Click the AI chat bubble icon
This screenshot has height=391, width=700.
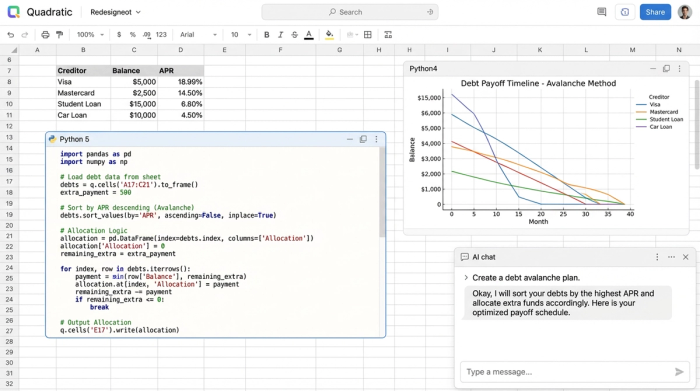point(464,257)
